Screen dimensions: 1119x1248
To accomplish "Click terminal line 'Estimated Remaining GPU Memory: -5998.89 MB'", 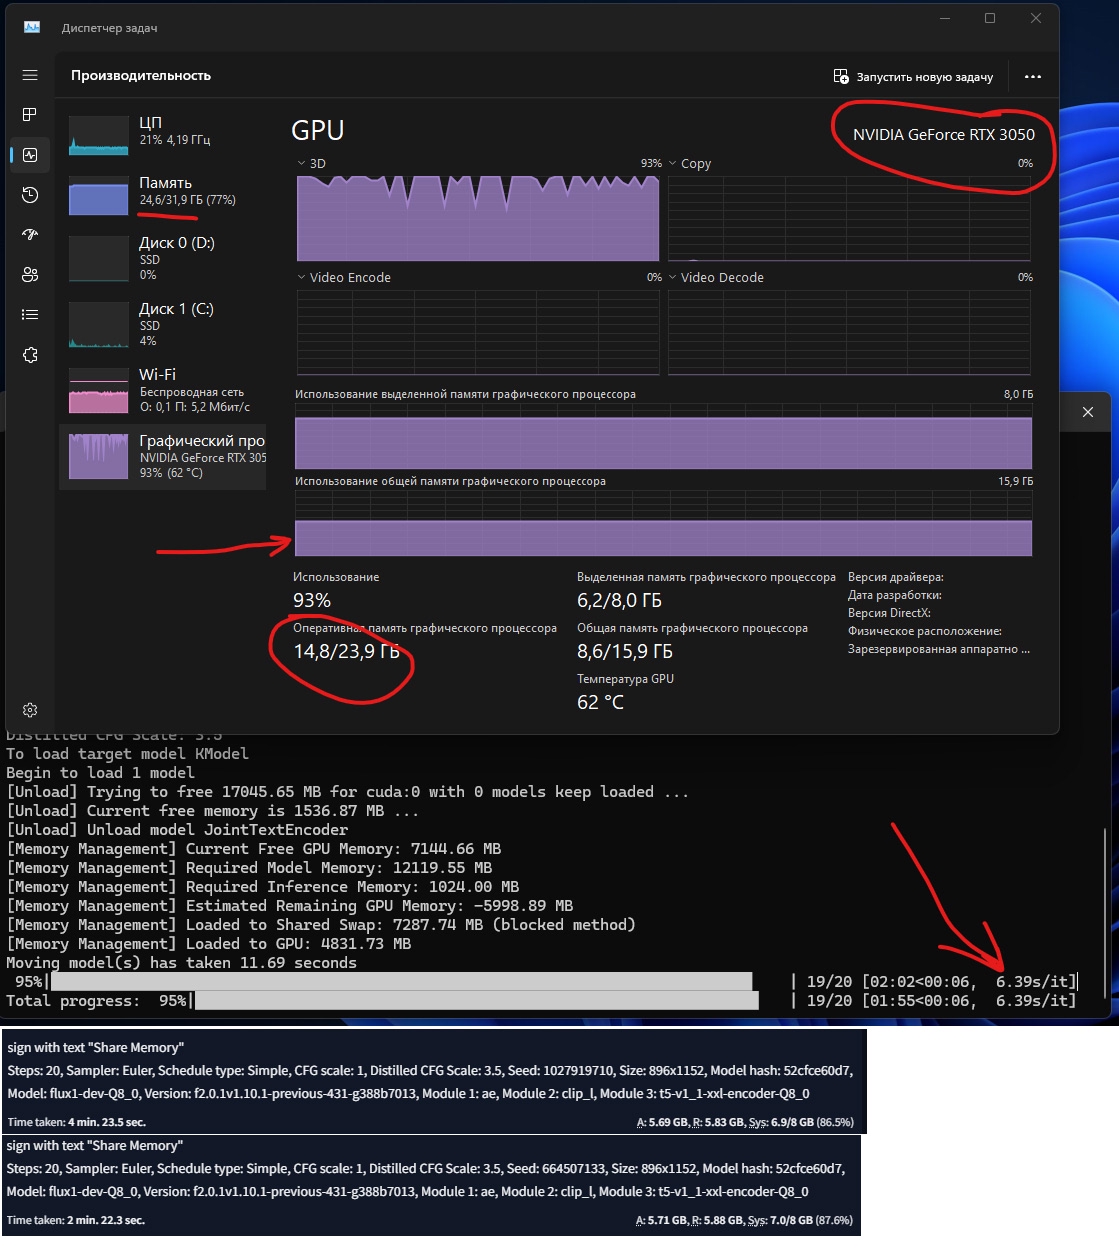I will click(290, 906).
